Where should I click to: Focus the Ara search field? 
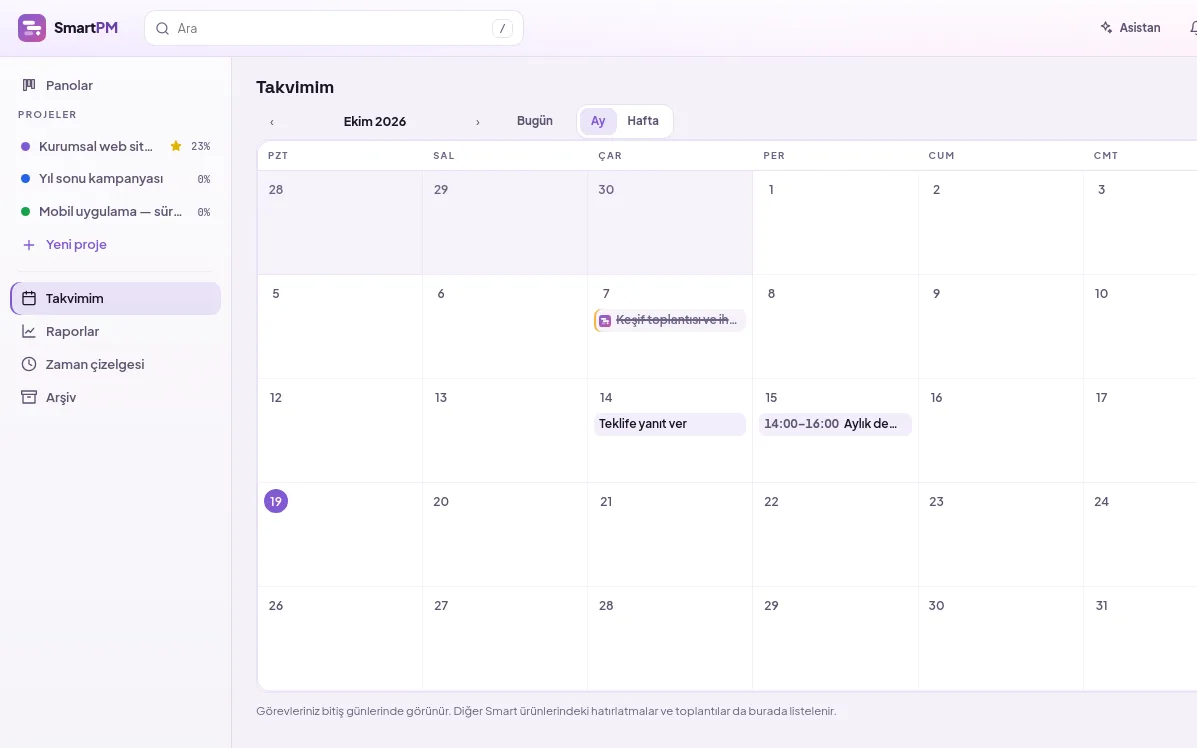click(x=334, y=28)
